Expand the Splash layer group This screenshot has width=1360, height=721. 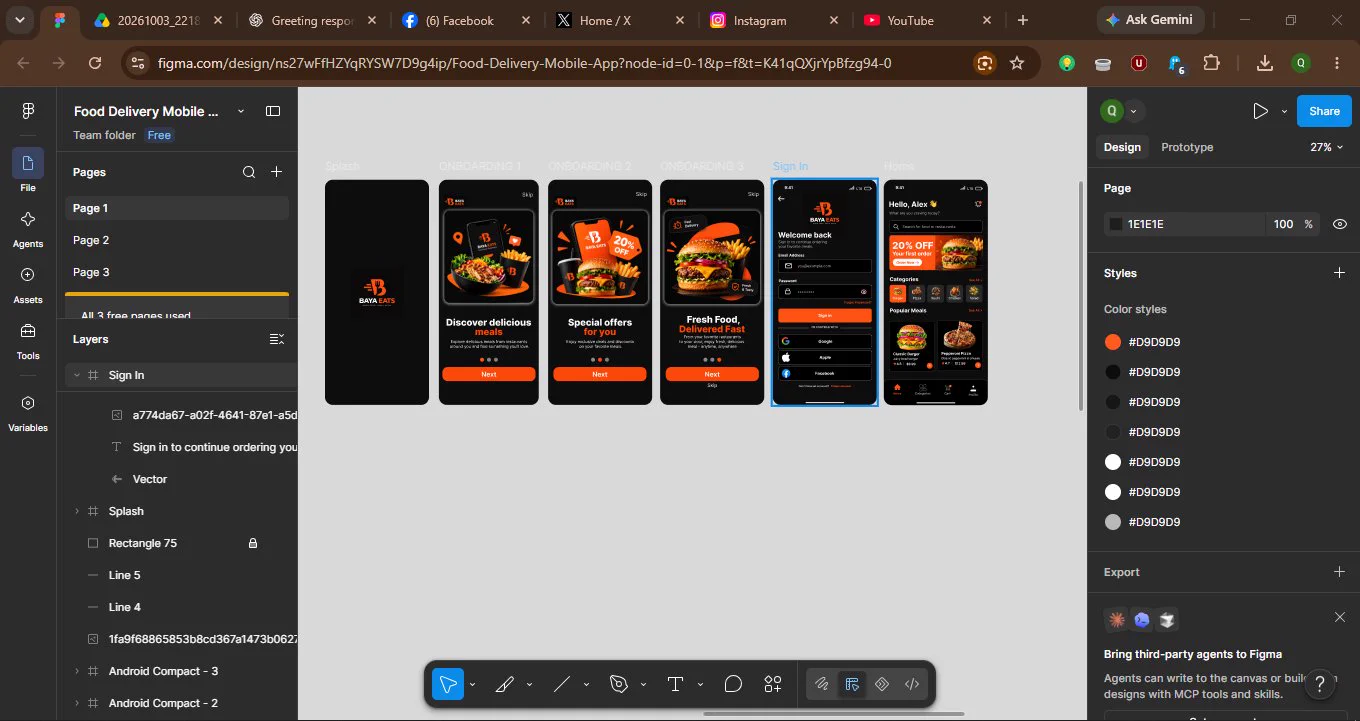coord(77,511)
